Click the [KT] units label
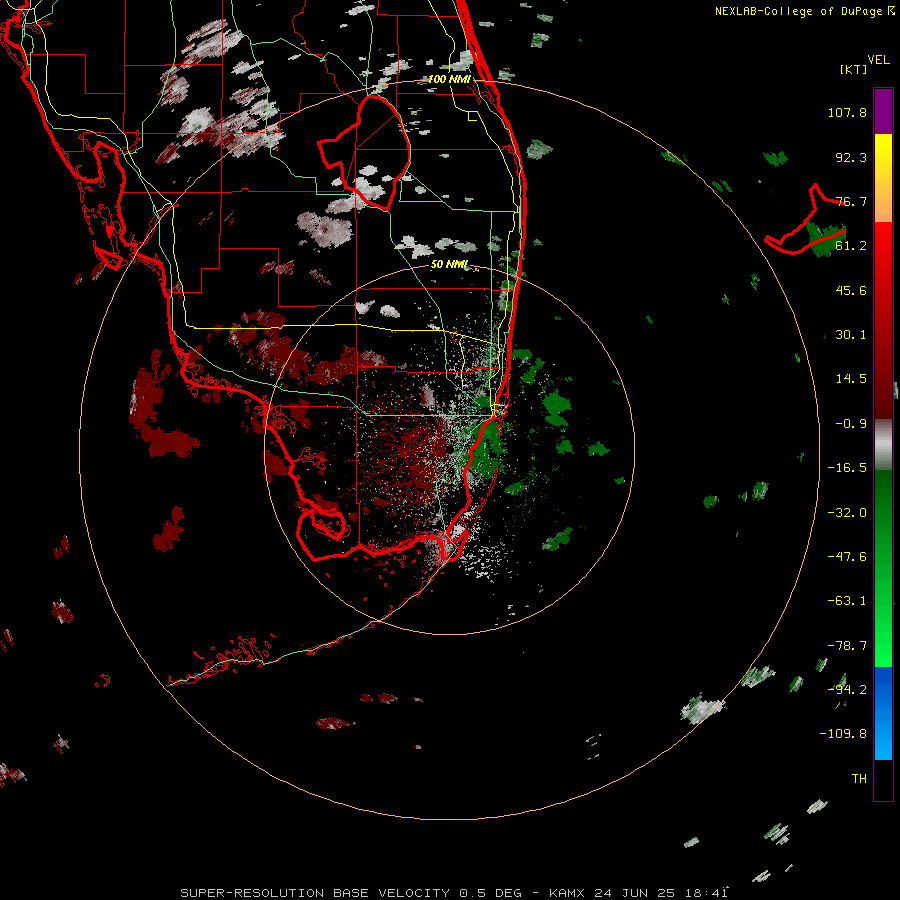The height and width of the screenshot is (900, 900). pos(854,69)
